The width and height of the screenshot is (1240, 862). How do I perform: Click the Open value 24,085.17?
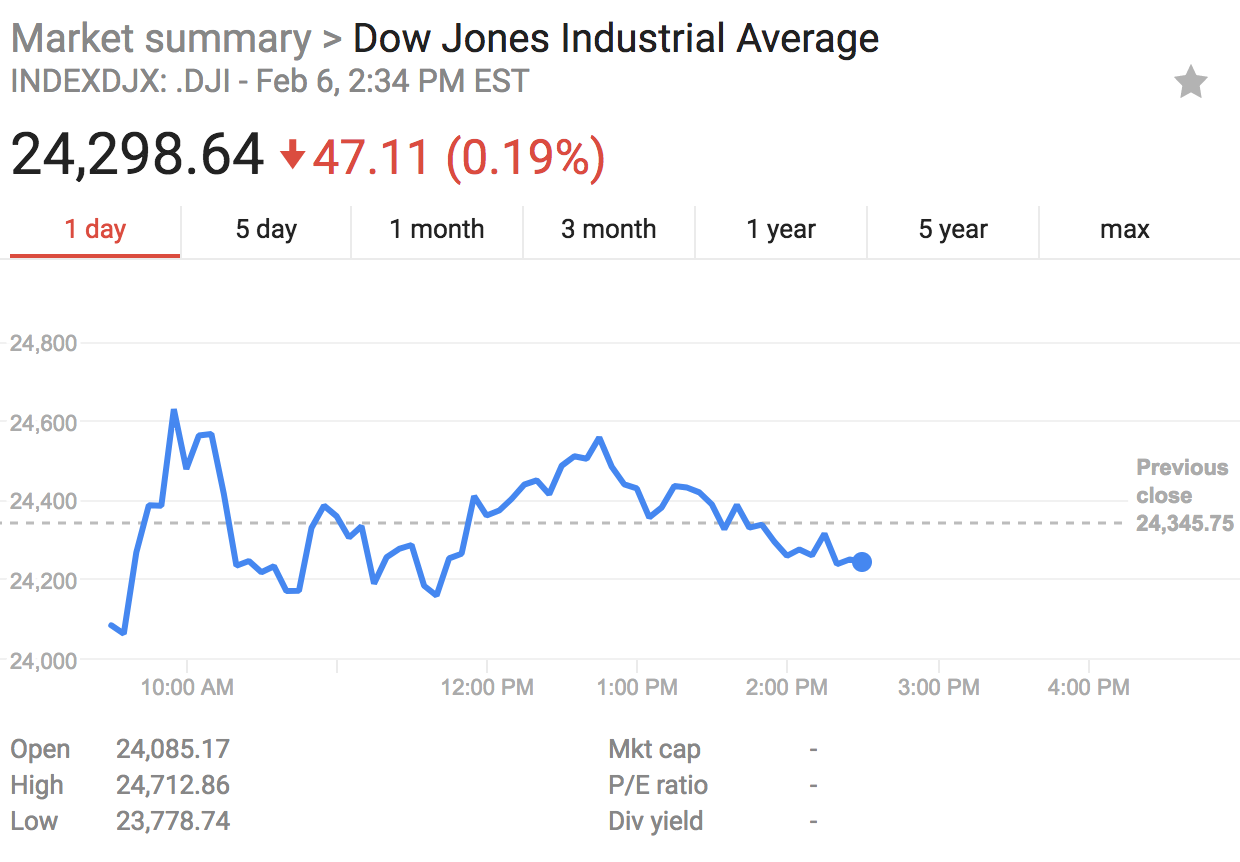173,749
